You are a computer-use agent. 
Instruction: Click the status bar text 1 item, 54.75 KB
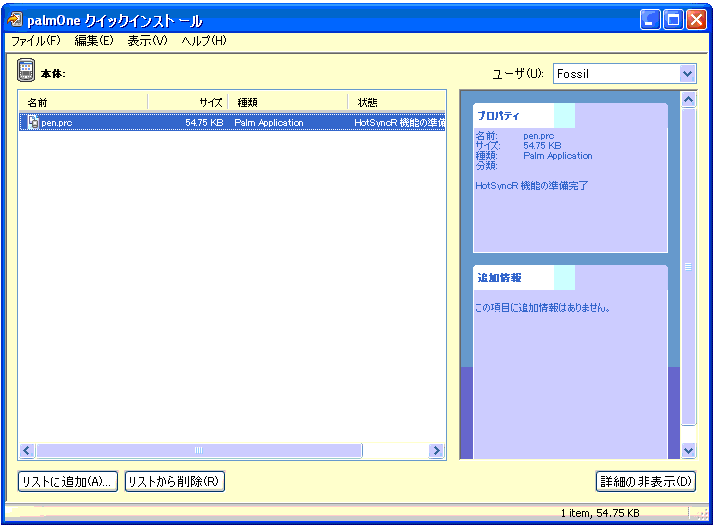[x=600, y=513]
